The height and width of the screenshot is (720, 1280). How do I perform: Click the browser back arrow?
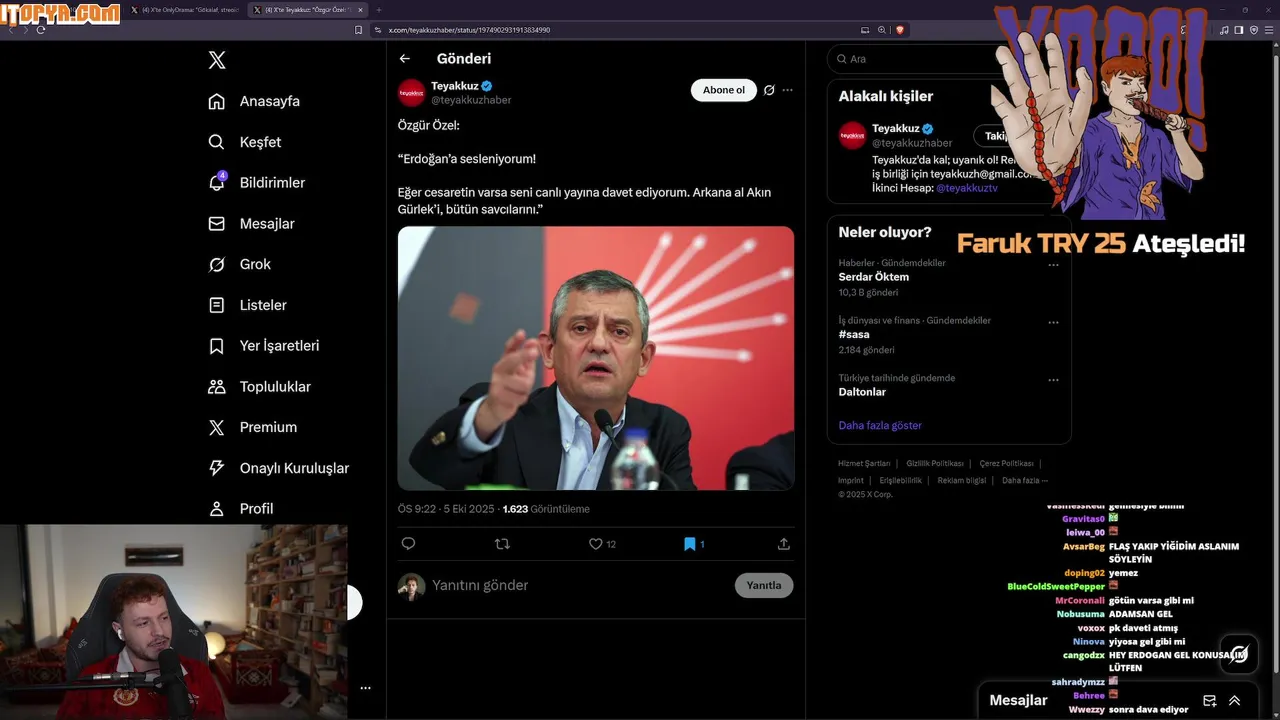click(x=10, y=30)
